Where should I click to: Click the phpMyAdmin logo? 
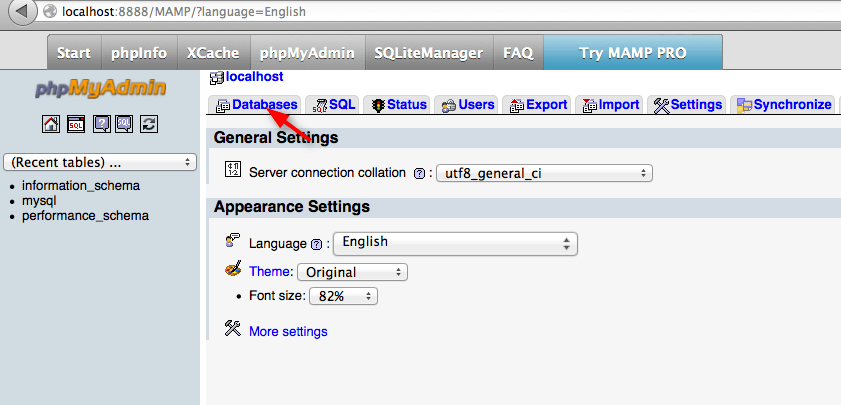101,89
